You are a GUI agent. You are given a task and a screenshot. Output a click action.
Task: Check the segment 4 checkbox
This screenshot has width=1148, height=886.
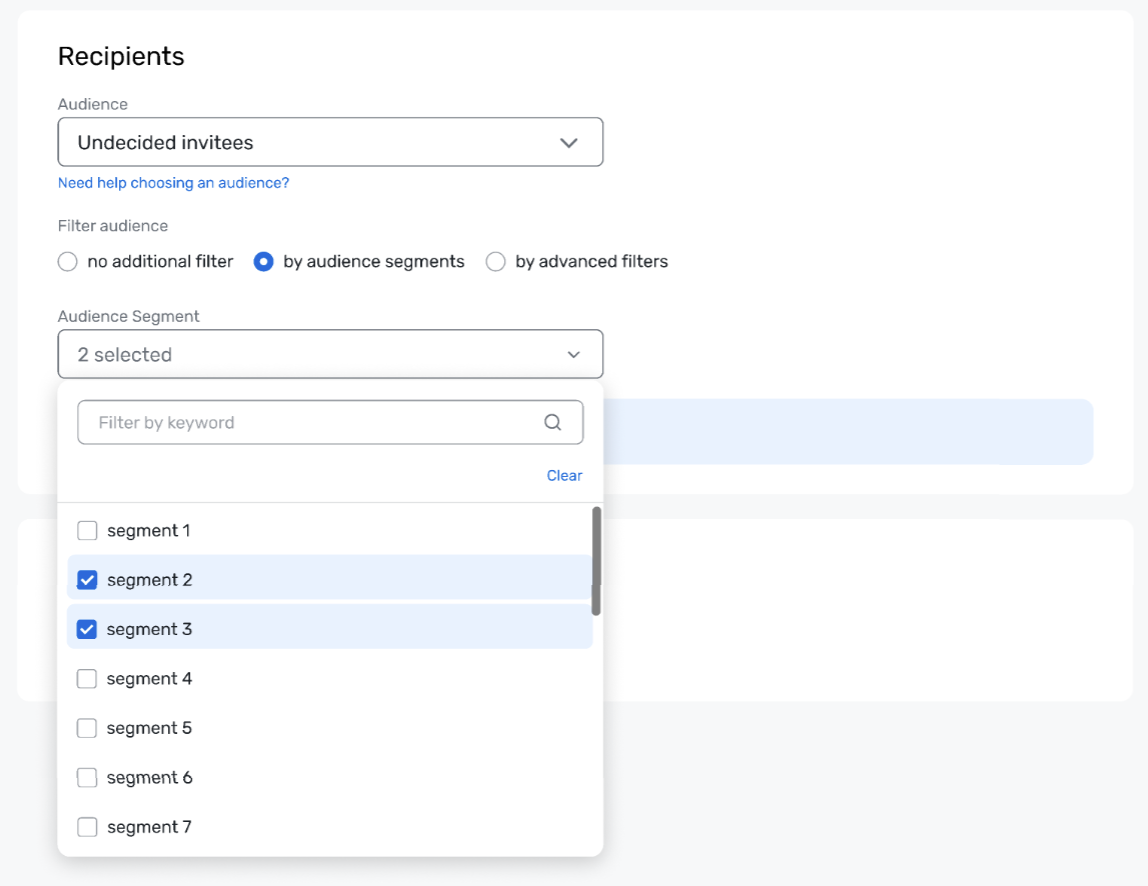pos(87,679)
